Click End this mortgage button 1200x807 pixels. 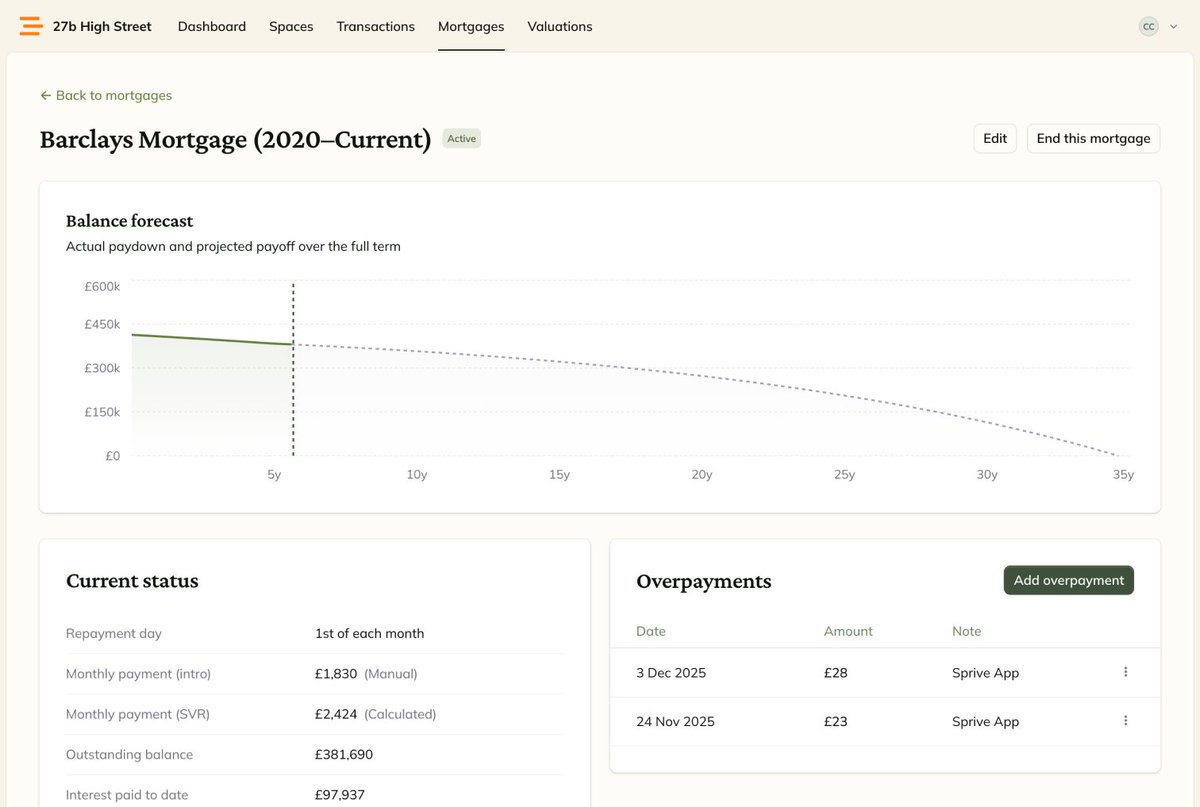pyautogui.click(x=1093, y=138)
